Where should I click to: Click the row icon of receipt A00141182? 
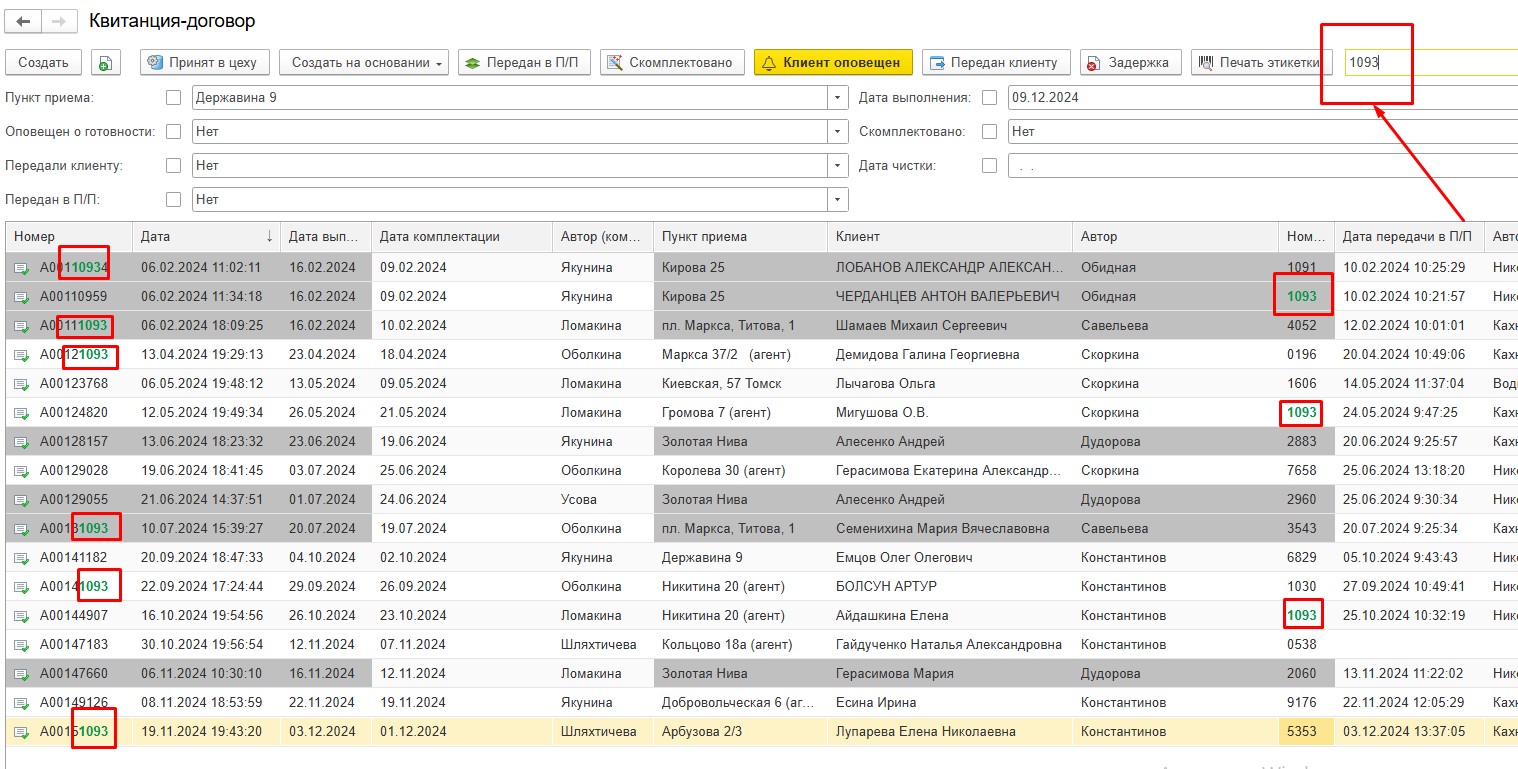click(21, 558)
